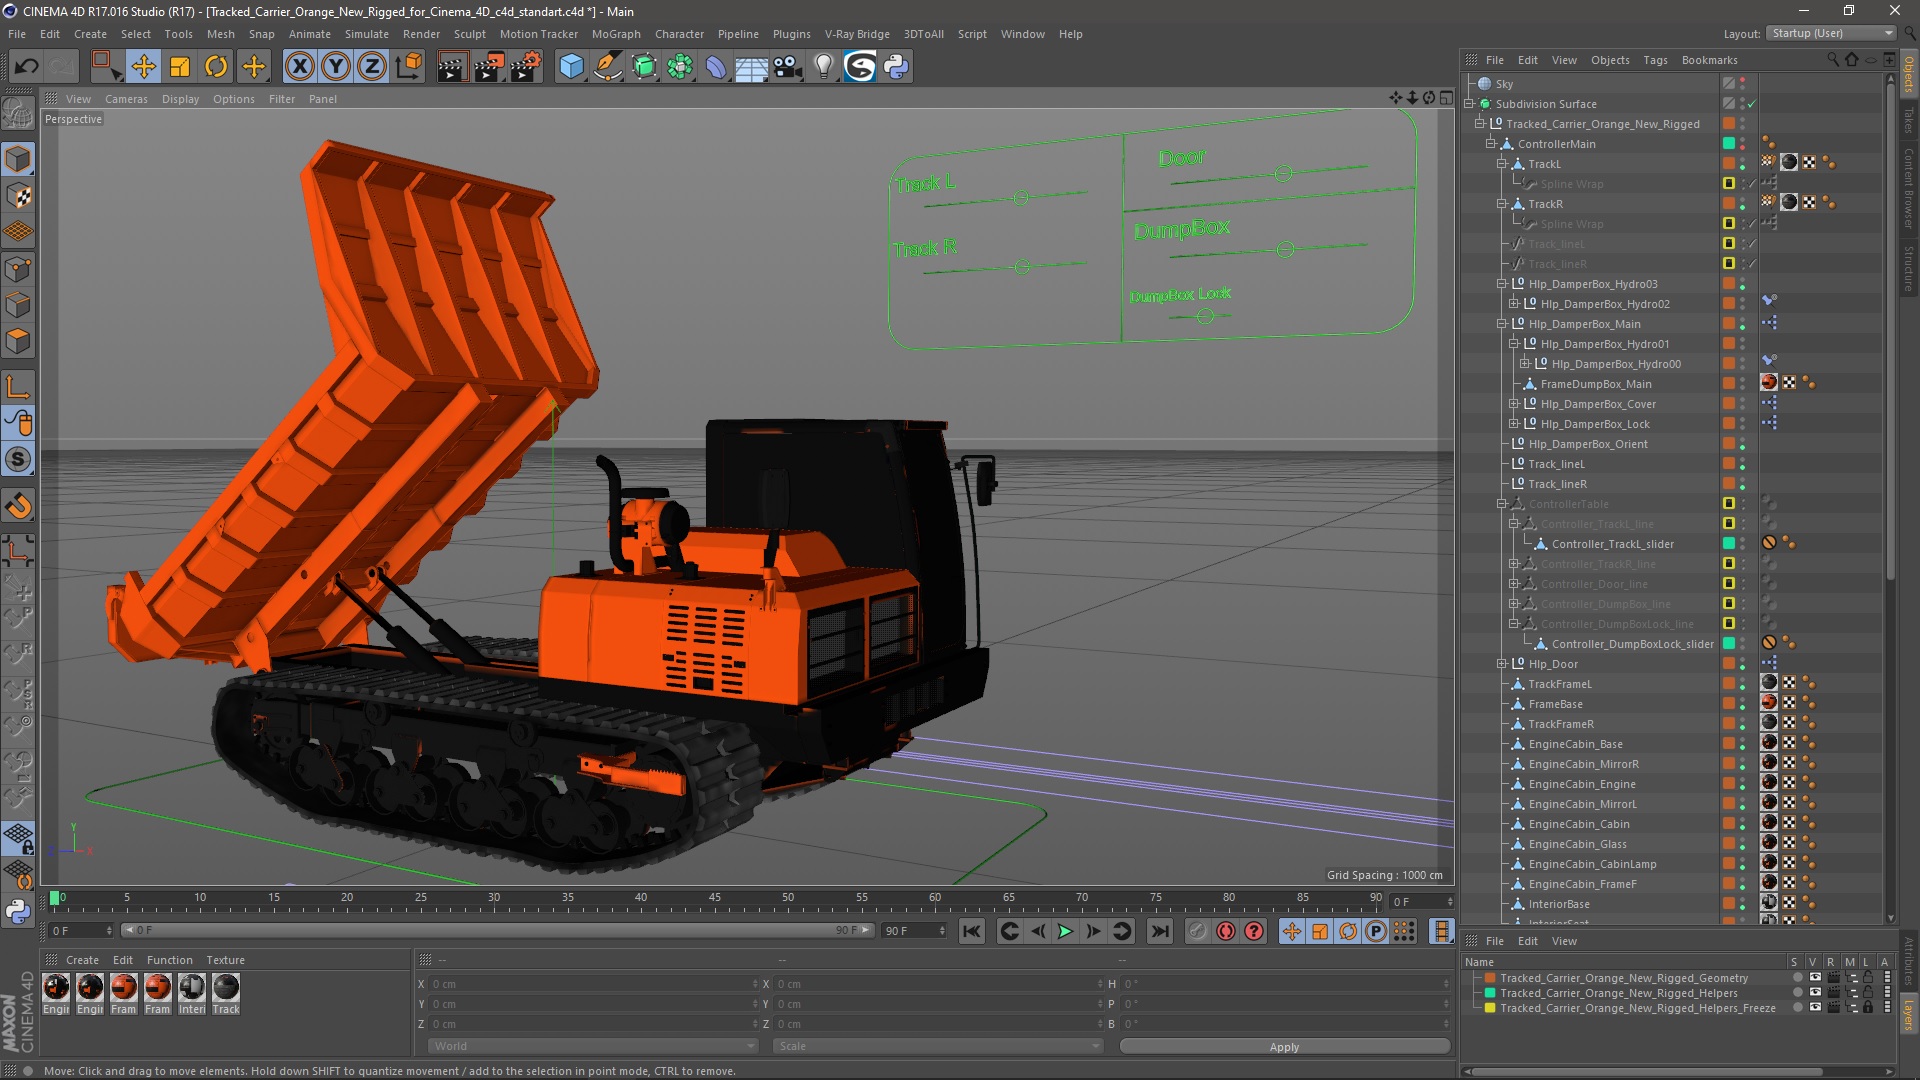Click the DumpBox slider handle in viewport
Viewport: 1920px width, 1080px height.
(1285, 249)
